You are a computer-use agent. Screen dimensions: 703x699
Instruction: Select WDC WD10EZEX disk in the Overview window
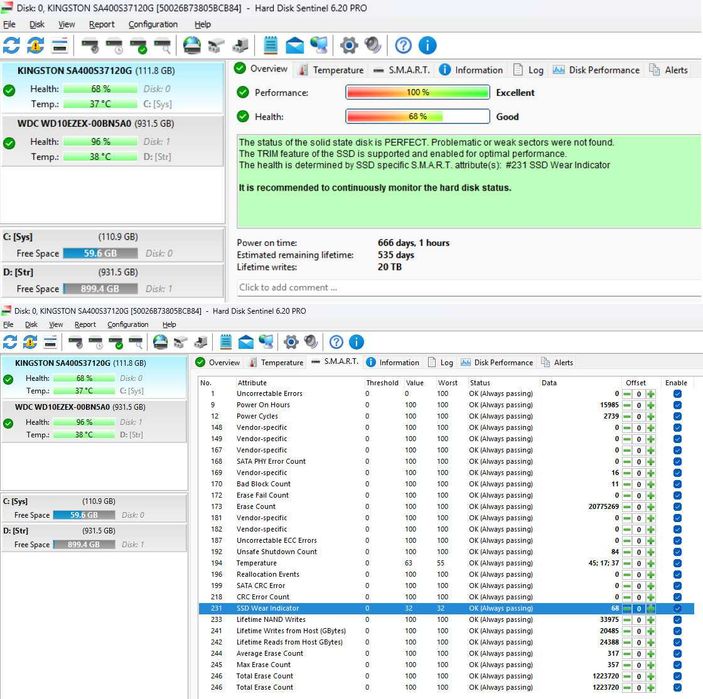[x=112, y=141]
